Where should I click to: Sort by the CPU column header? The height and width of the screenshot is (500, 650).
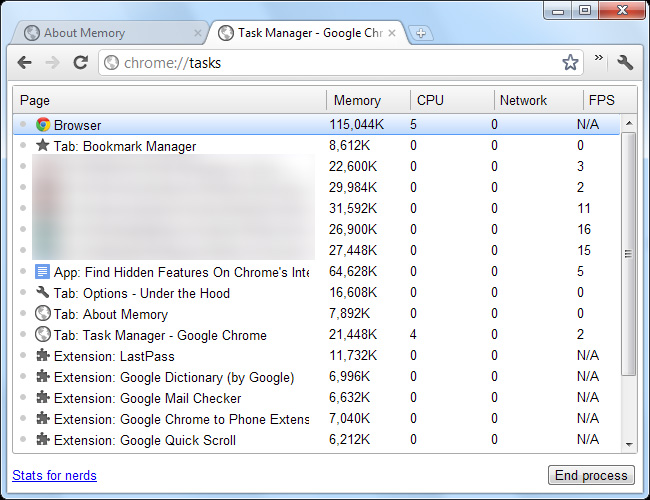tap(452, 100)
